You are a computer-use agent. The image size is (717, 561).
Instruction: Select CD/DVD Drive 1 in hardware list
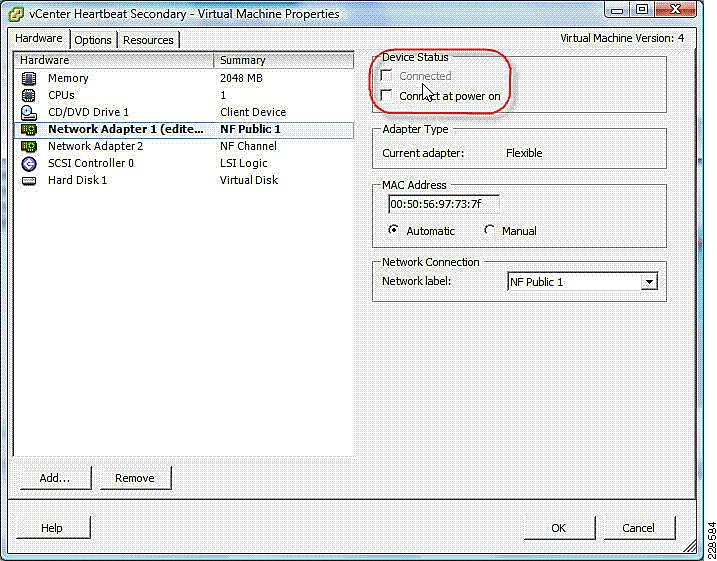(184, 112)
